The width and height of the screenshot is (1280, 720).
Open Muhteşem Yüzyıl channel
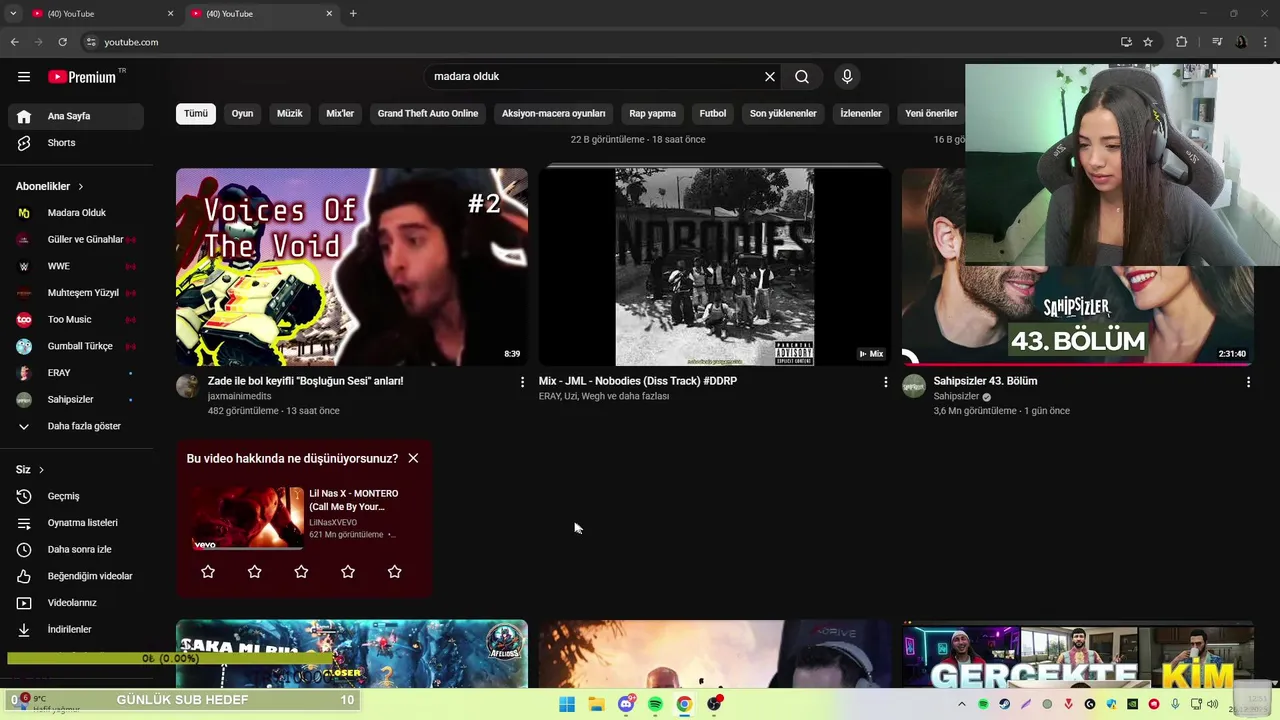pyautogui.click(x=76, y=293)
